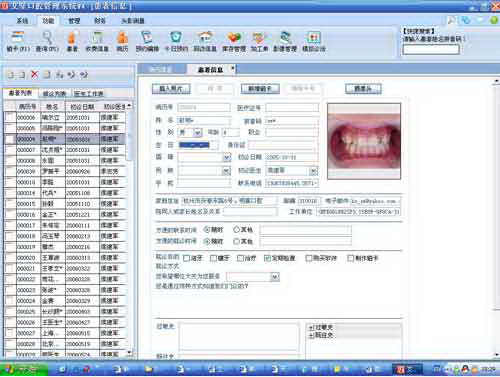The height and width of the screenshot is (377, 500).
Task: Click the Windows Start button
Action: tap(24, 369)
